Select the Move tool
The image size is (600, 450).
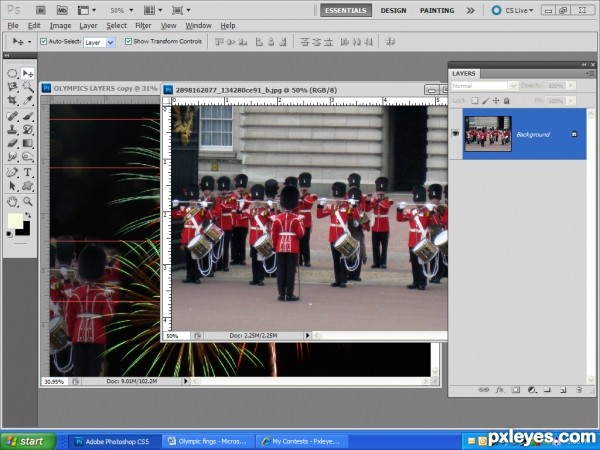click(28, 73)
